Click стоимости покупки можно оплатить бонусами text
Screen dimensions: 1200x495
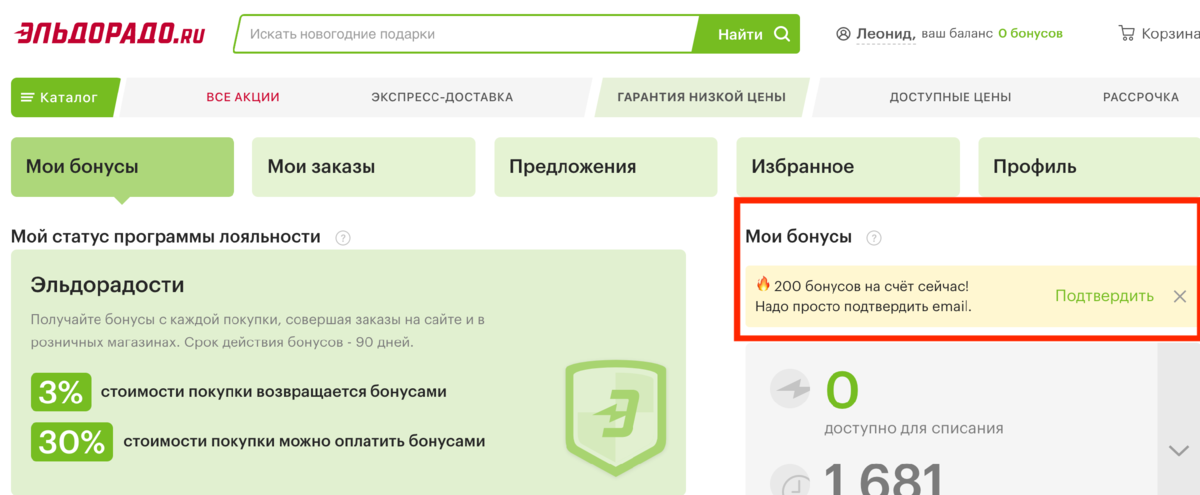click(x=304, y=441)
